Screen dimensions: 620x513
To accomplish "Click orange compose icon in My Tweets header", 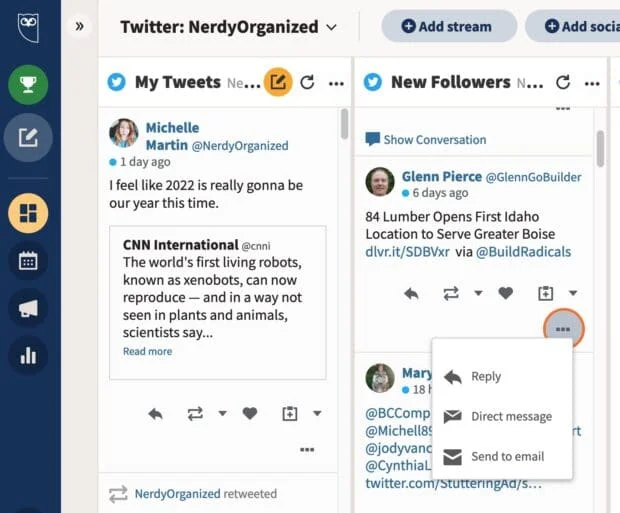I will 278,82.
